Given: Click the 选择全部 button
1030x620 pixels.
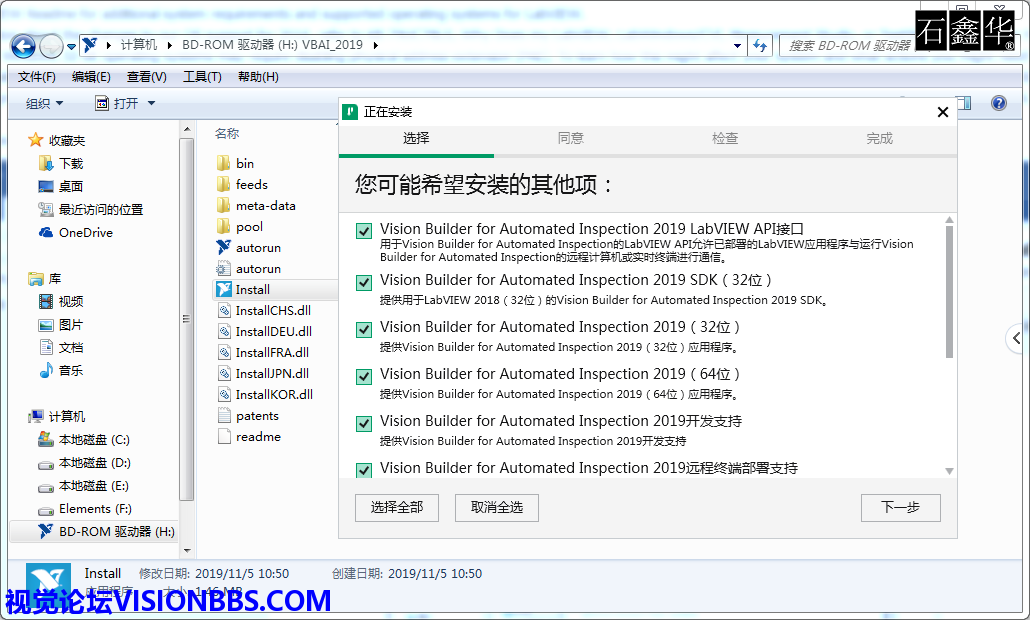Looking at the screenshot, I should [397, 508].
